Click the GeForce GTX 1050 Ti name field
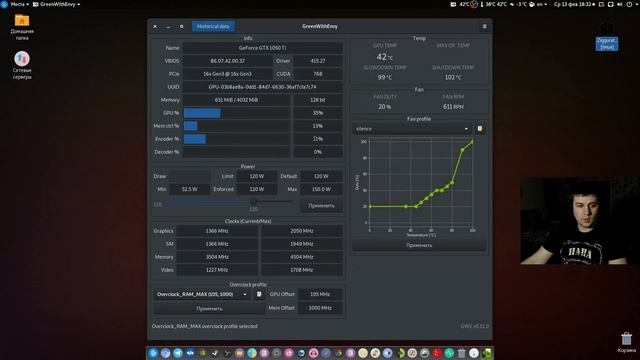This screenshot has width=640, height=360. click(262, 48)
